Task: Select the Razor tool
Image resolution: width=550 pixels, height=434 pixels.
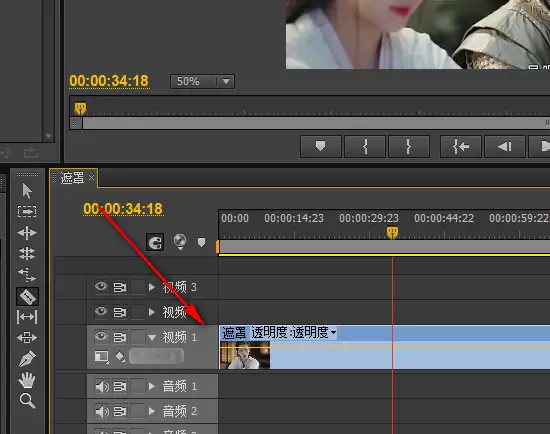Action: coord(27,296)
